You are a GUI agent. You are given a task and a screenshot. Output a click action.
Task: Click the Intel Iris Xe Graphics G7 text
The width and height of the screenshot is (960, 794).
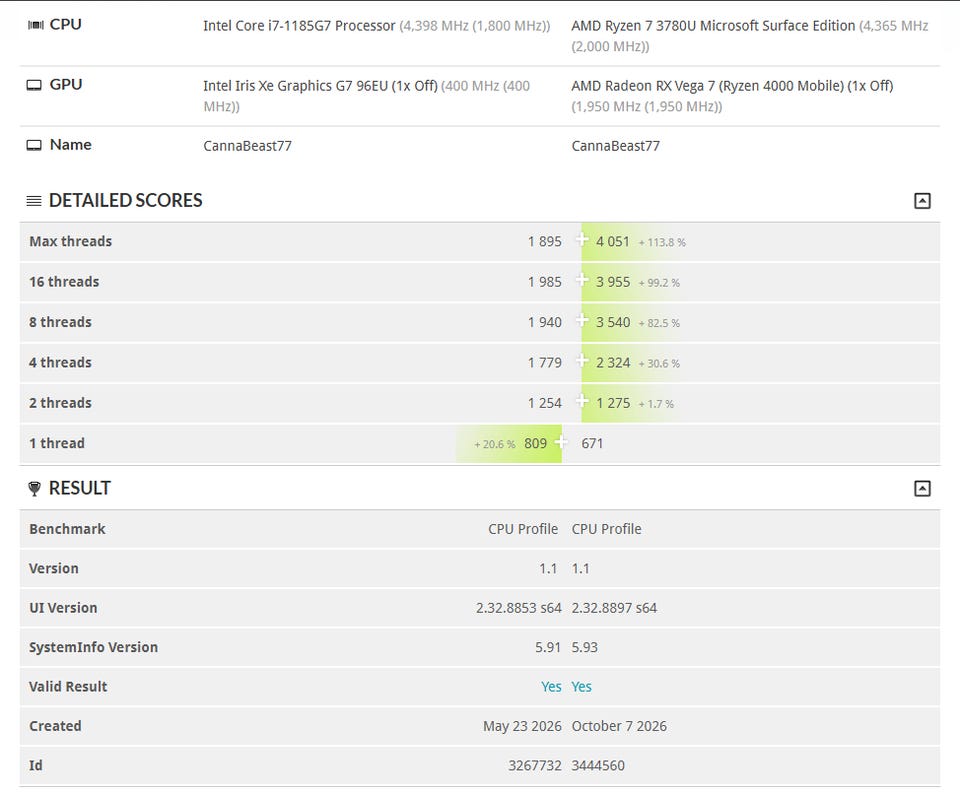tap(320, 86)
